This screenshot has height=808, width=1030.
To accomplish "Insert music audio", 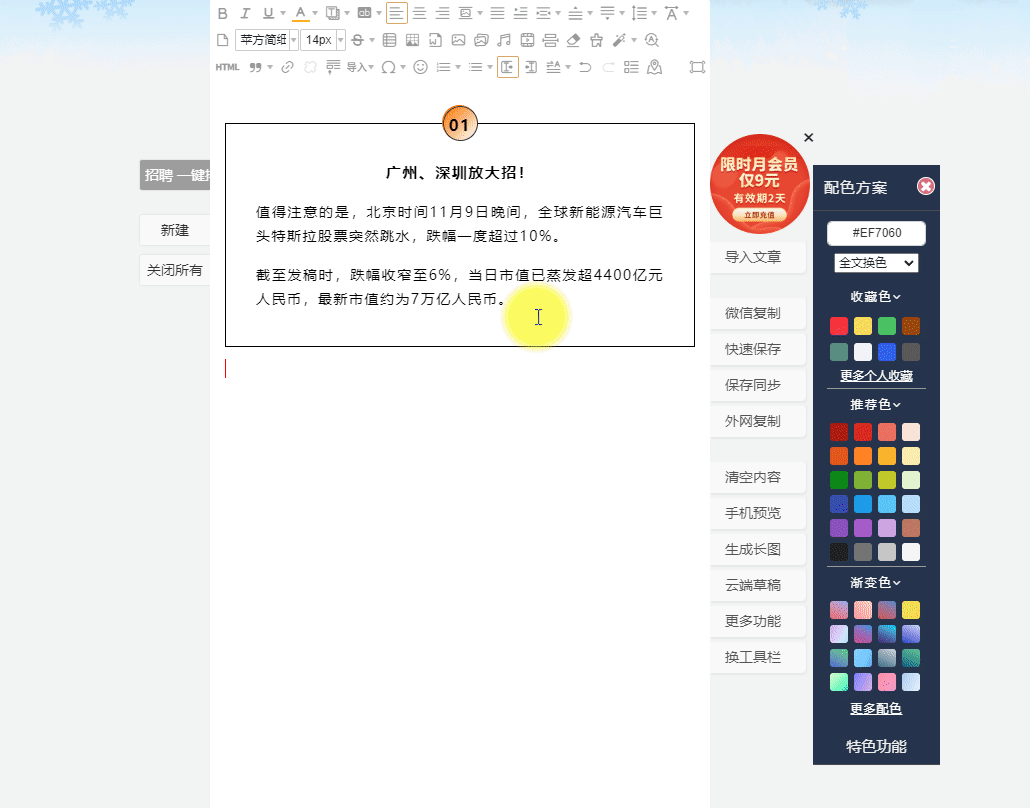I will point(504,40).
